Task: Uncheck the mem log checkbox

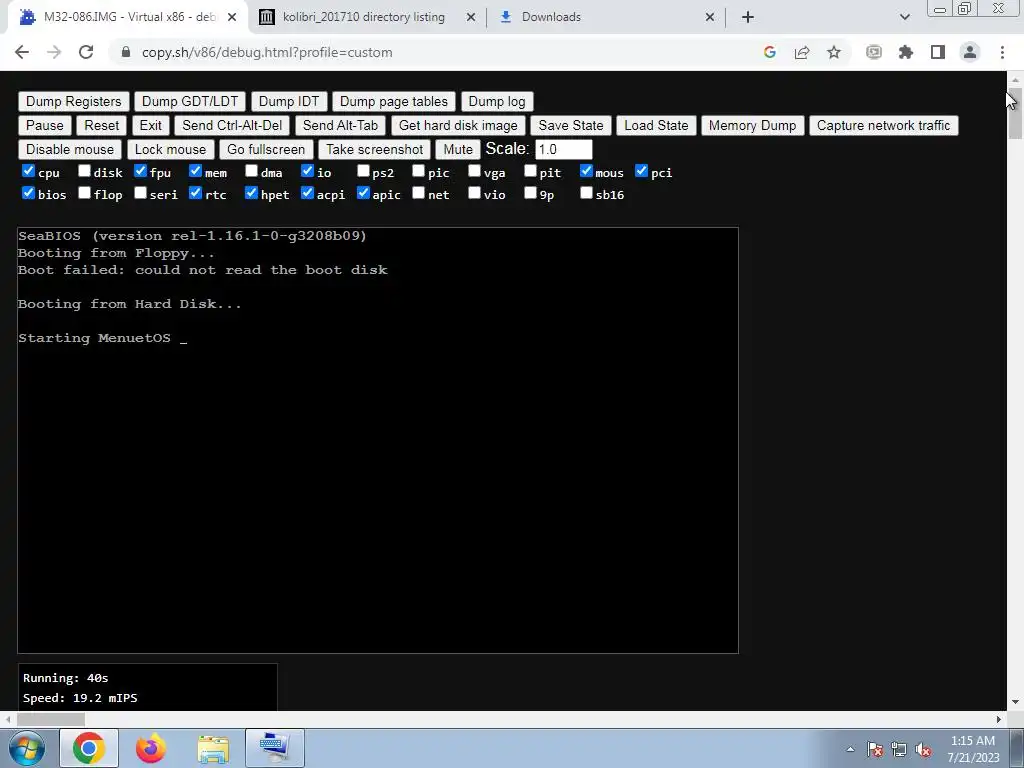Action: coord(195,171)
